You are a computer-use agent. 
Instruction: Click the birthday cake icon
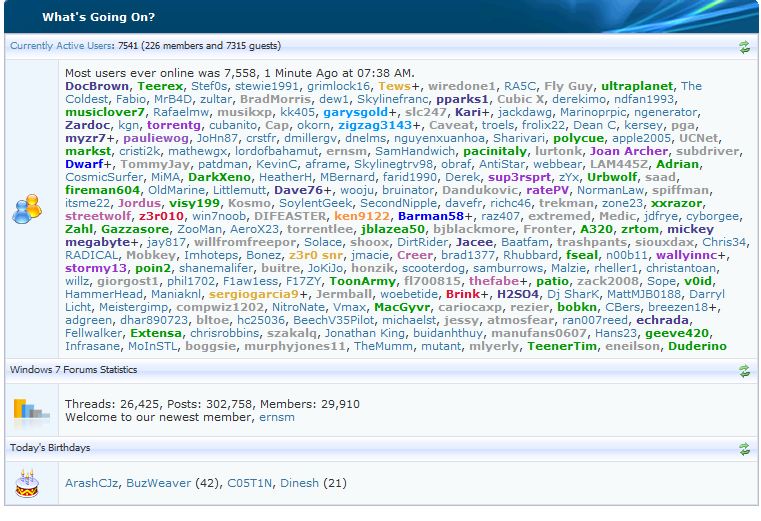tap(27, 484)
